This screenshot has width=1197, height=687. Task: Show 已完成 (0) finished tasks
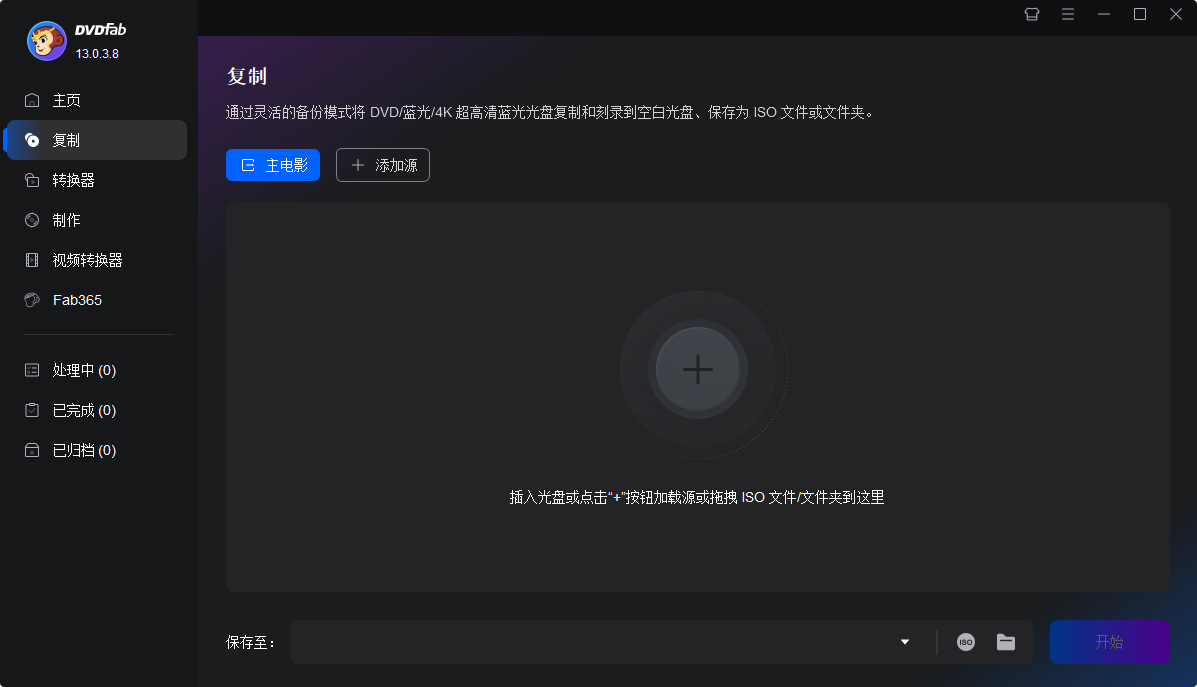pos(97,410)
